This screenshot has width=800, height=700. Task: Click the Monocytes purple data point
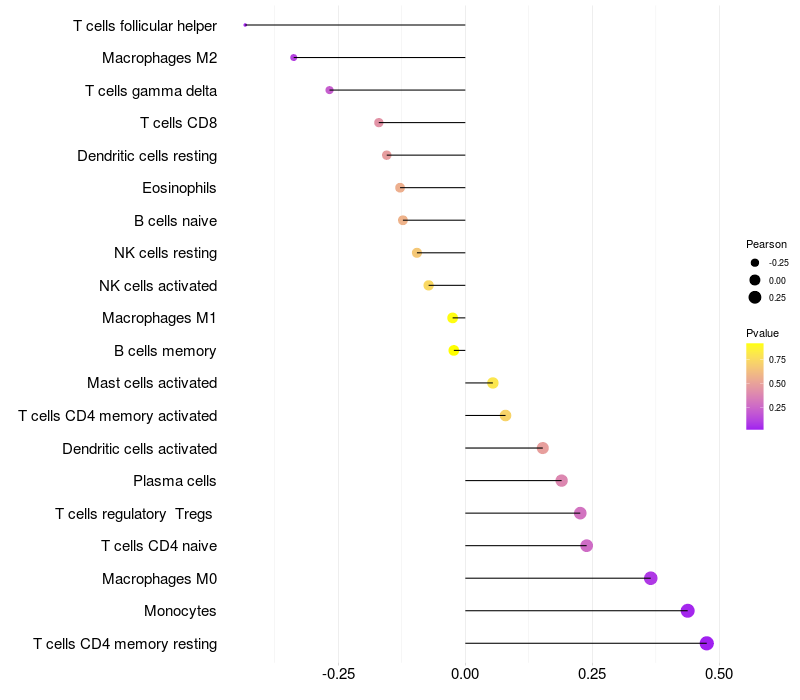(x=687, y=611)
